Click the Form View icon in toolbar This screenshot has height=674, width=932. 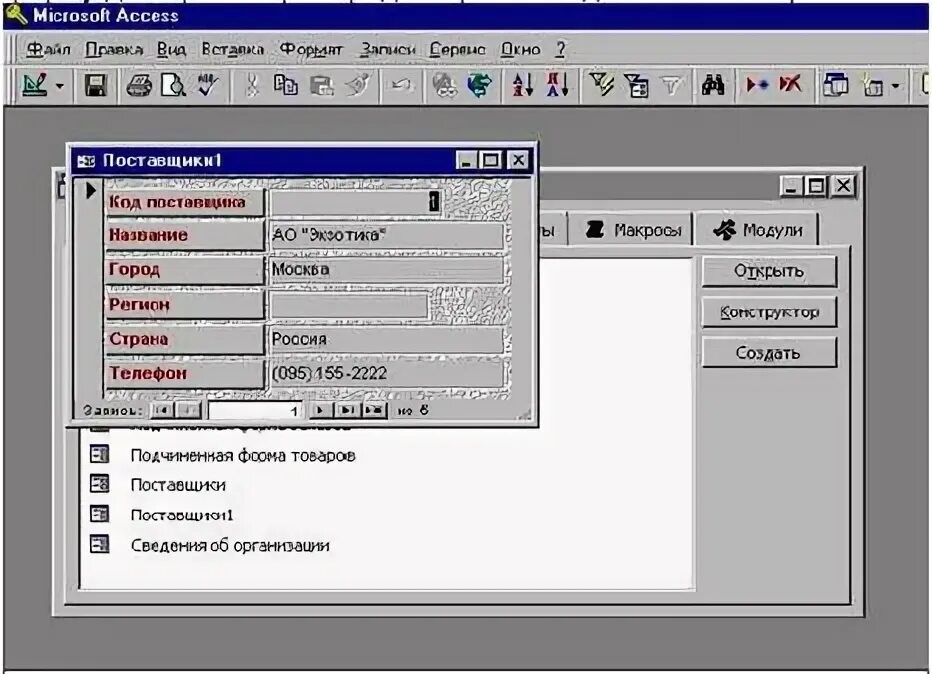coord(34,86)
